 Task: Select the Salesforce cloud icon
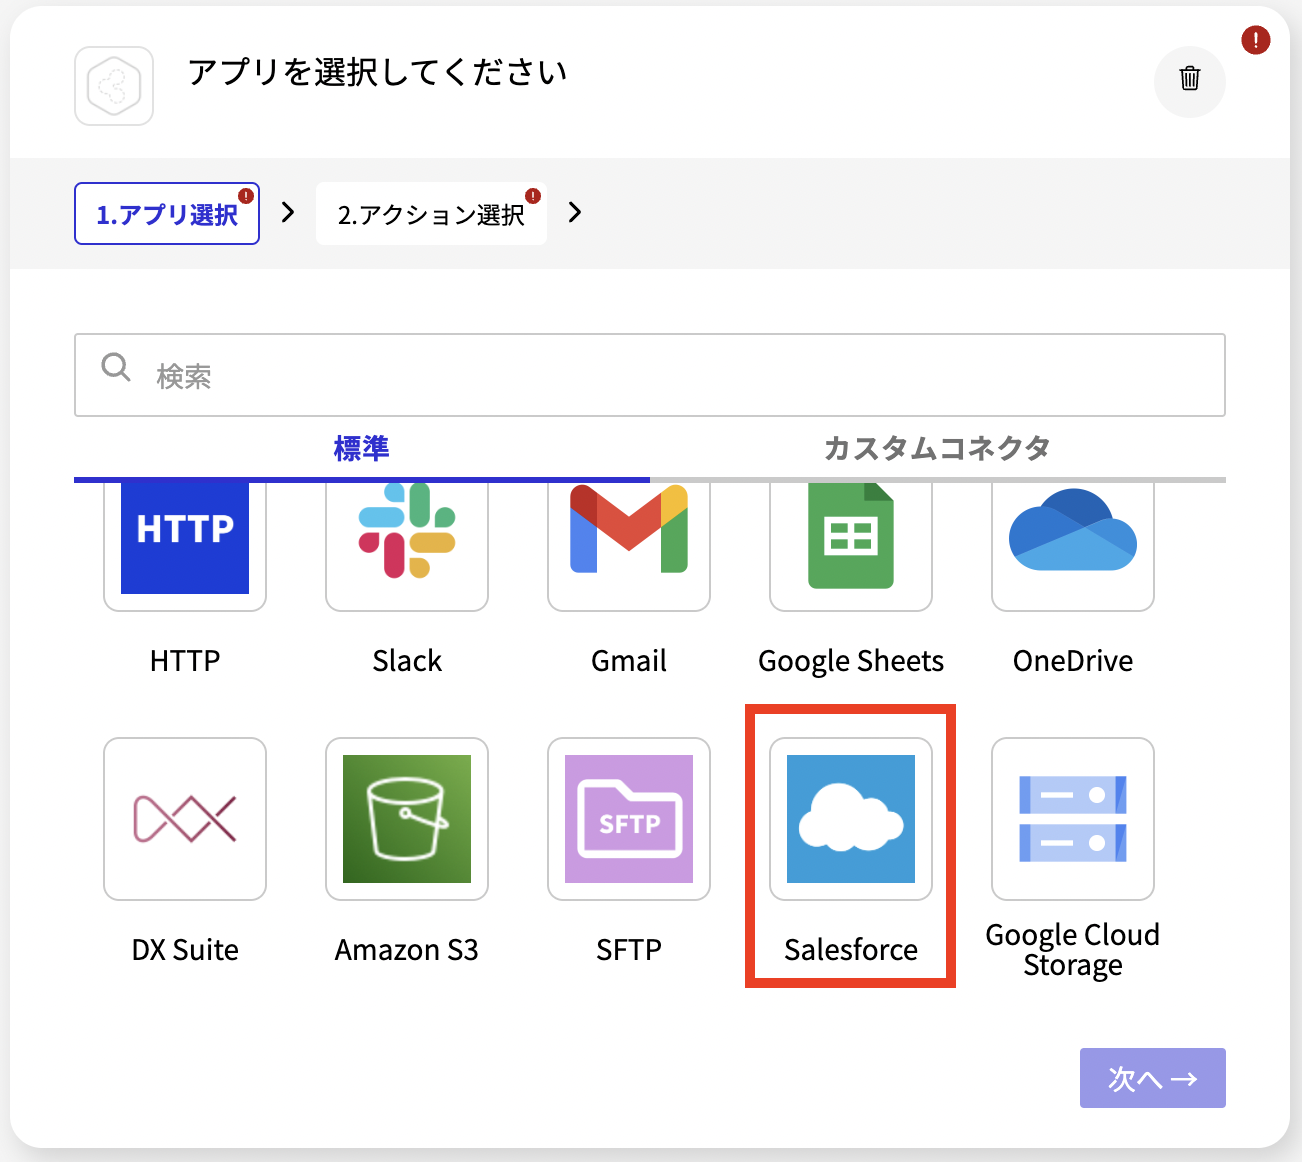coord(851,819)
